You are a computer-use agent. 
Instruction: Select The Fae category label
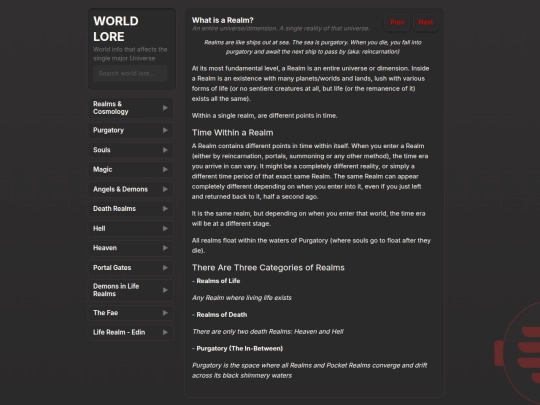[105, 313]
